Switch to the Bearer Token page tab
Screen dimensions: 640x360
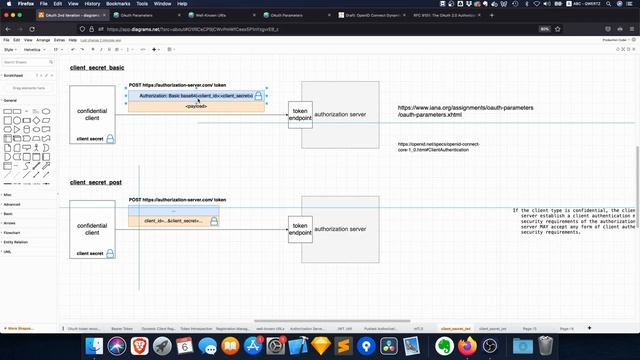tap(122, 329)
